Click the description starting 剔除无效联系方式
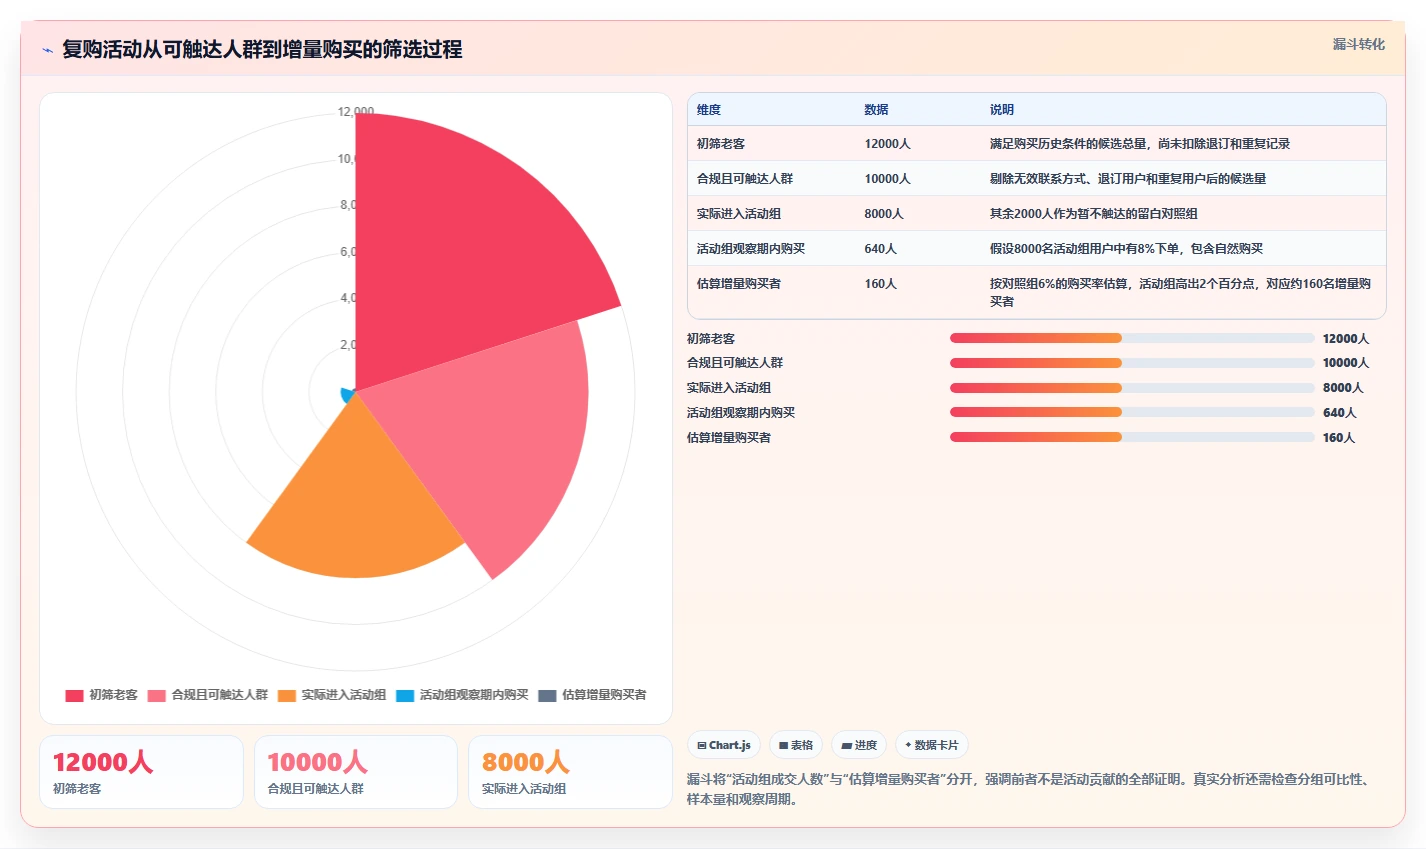Image resolution: width=1426 pixels, height=849 pixels. (1128, 179)
